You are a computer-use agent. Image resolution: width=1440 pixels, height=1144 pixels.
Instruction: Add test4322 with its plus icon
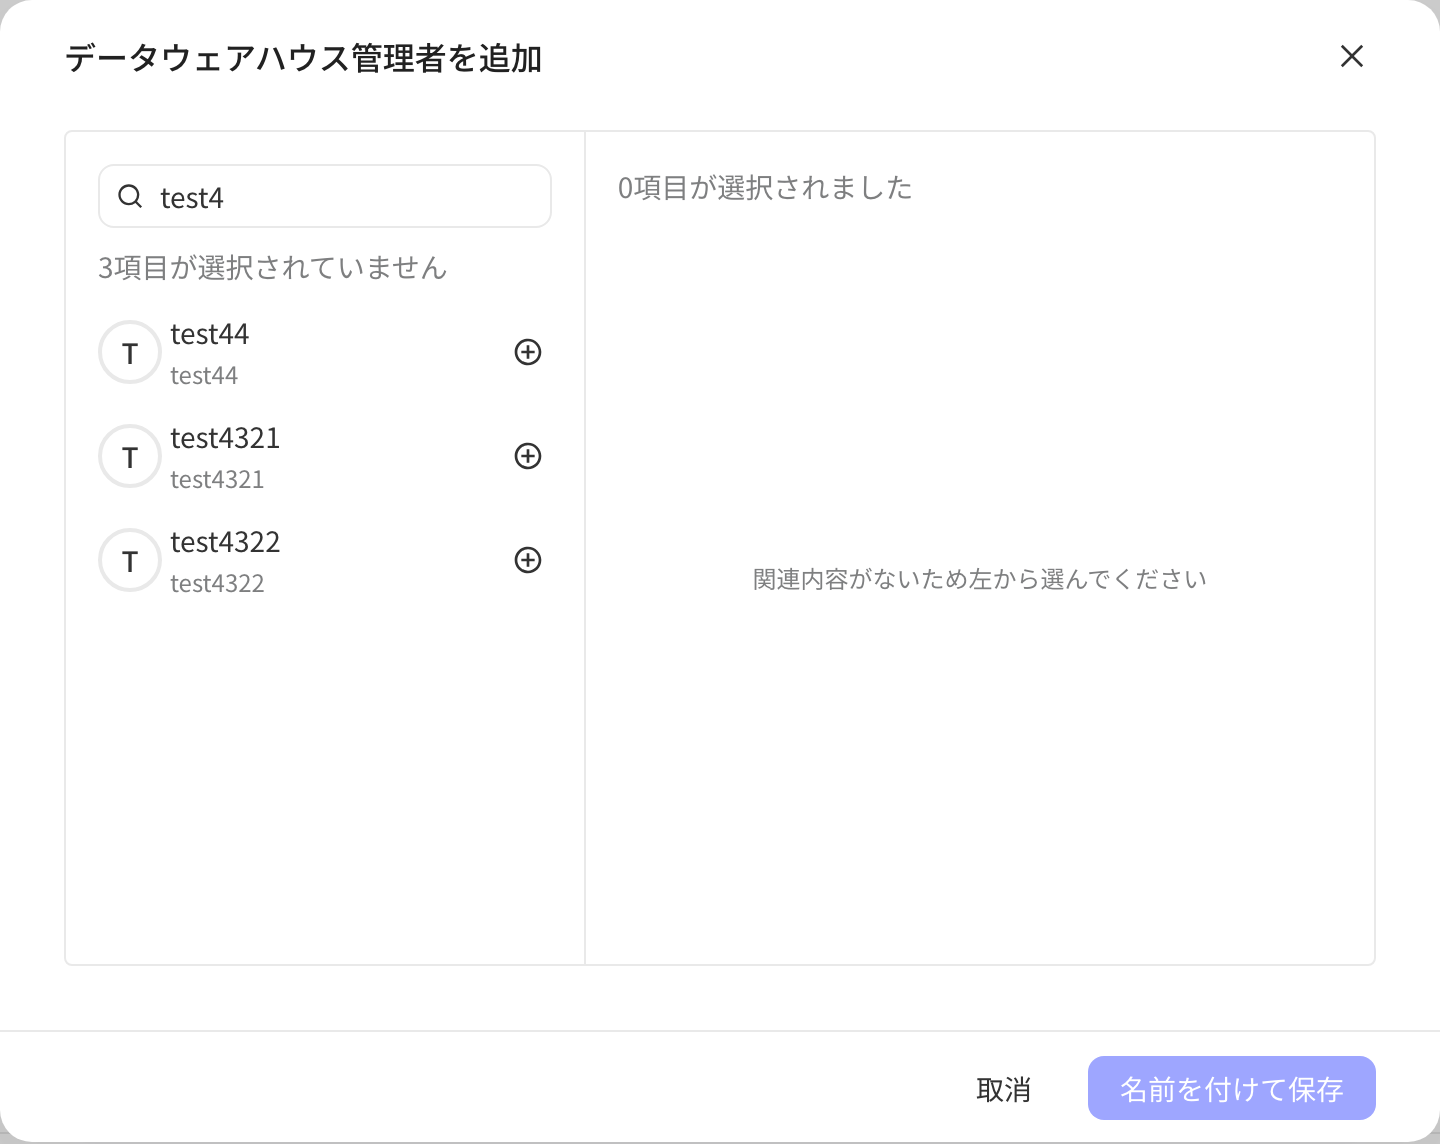pyautogui.click(x=528, y=560)
